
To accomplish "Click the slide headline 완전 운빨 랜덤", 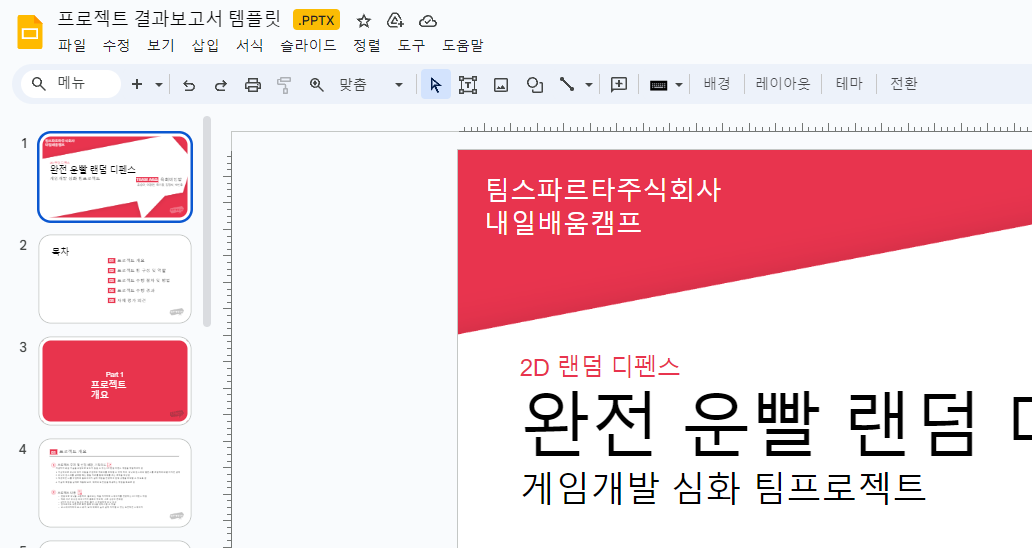I will pyautogui.click(x=748, y=424).
